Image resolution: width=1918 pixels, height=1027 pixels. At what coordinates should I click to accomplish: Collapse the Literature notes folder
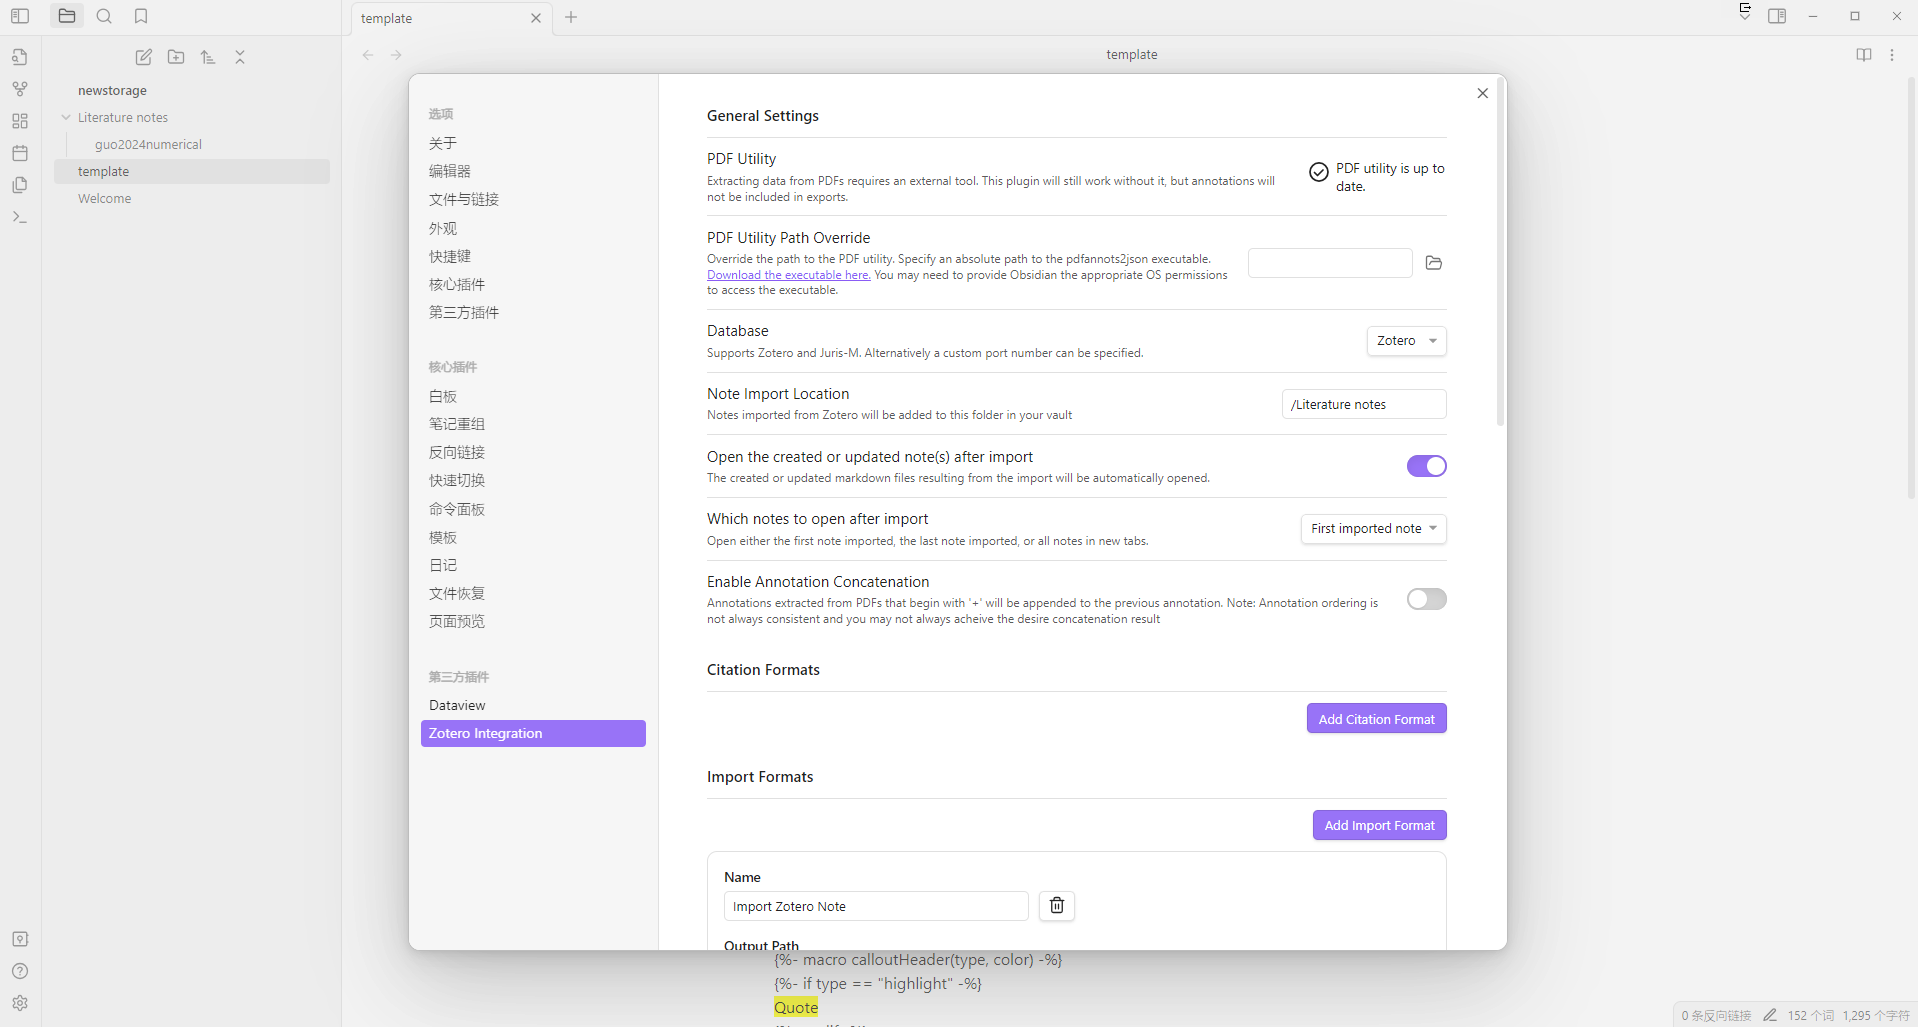click(x=66, y=117)
